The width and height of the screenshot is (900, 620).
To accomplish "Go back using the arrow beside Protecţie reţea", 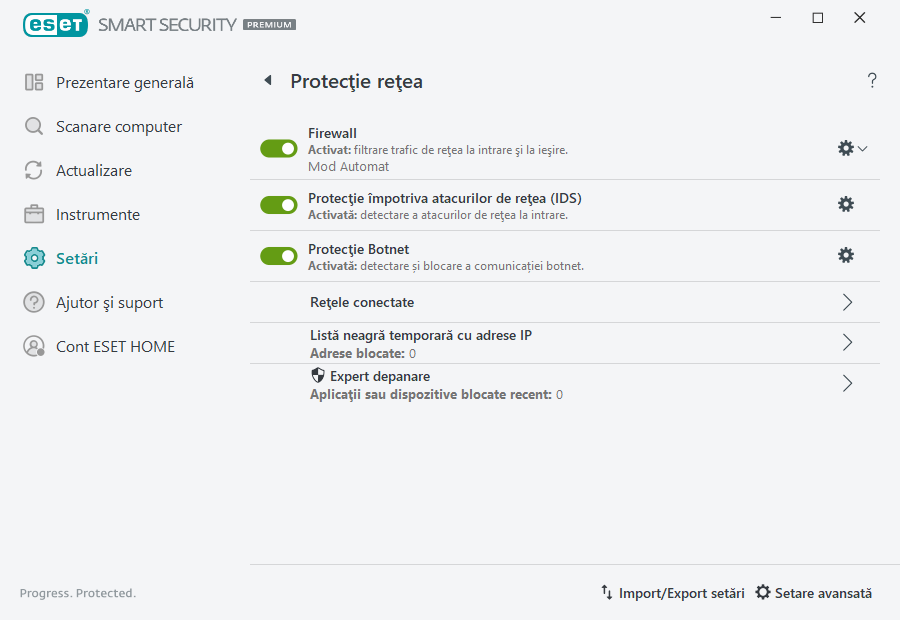I will coord(267,80).
